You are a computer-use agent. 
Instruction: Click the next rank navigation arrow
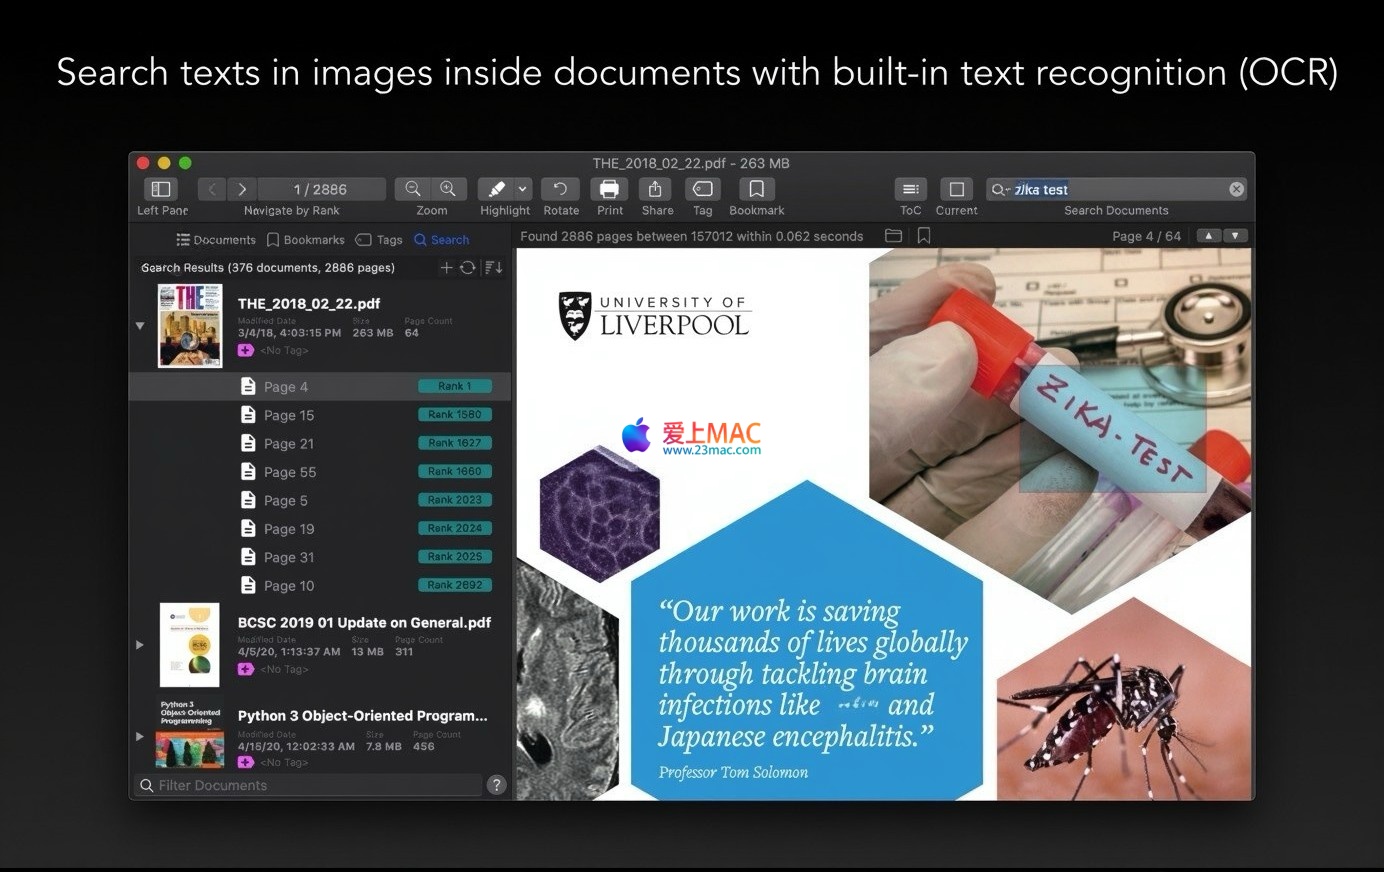coord(242,189)
